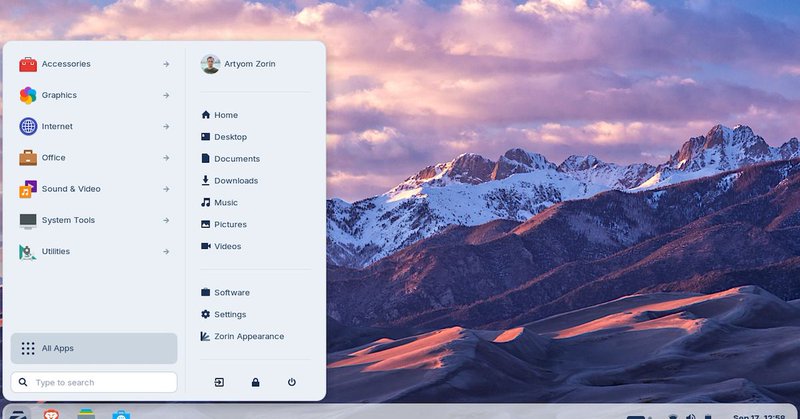Click the log out icon

[219, 382]
